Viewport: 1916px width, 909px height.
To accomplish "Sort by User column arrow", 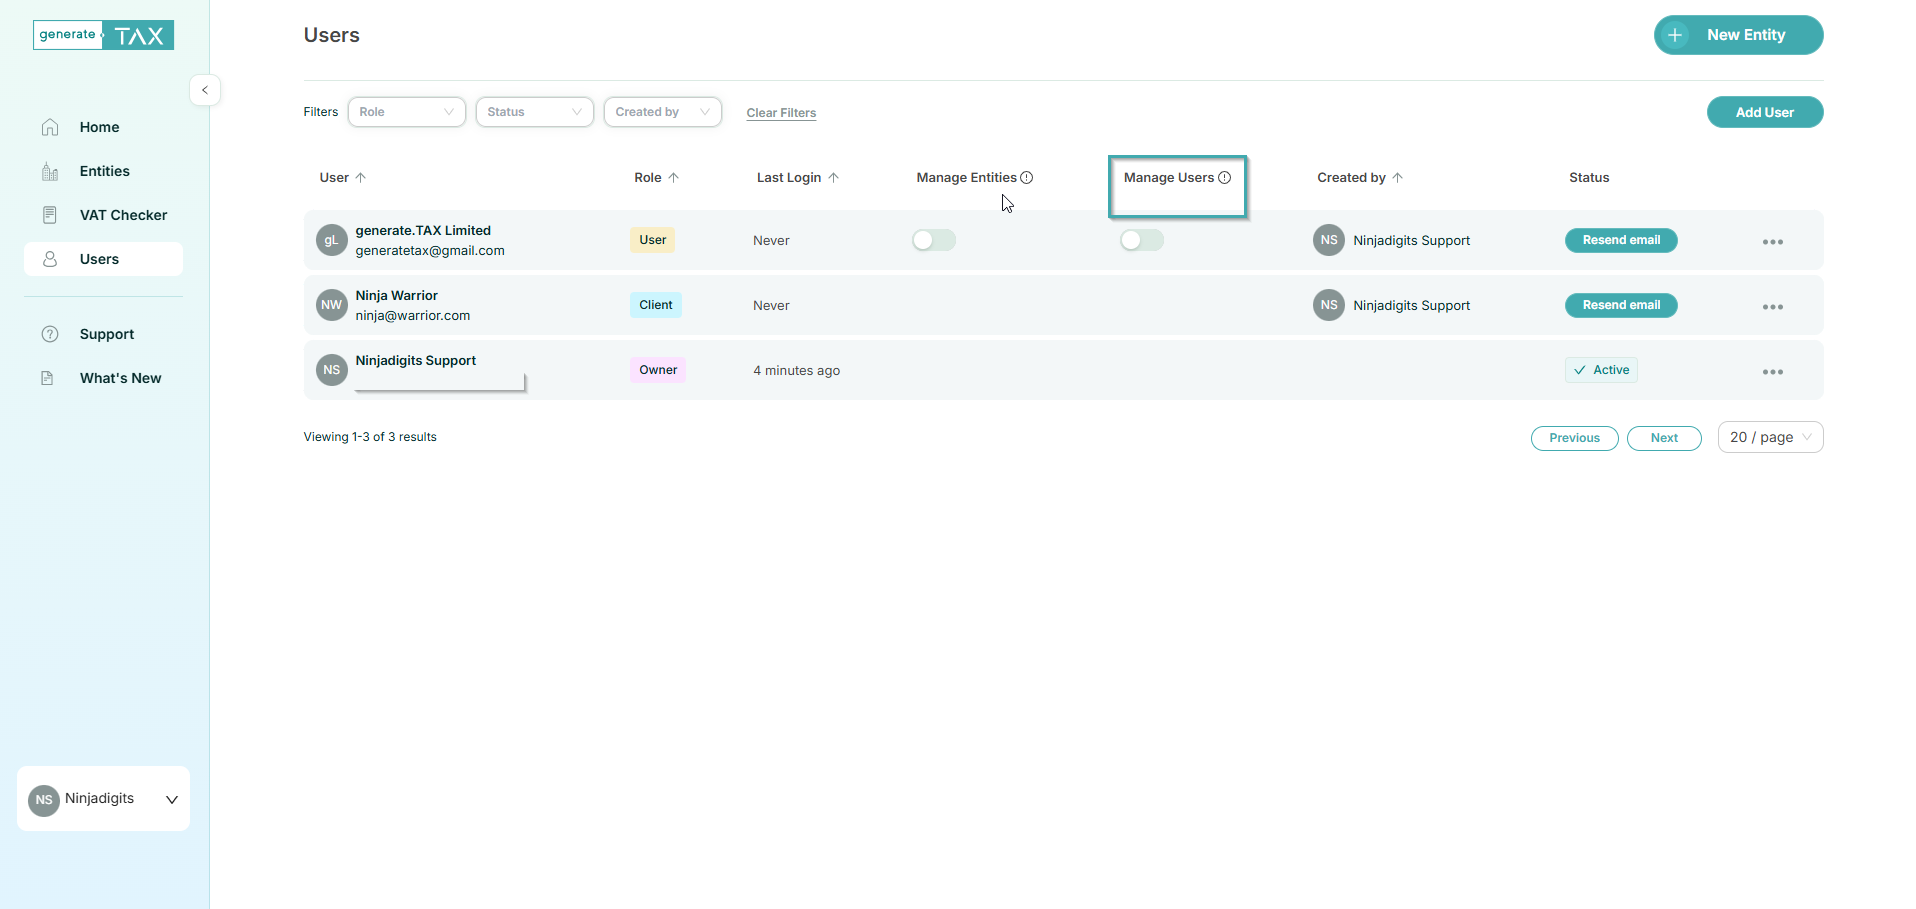I will click(361, 178).
